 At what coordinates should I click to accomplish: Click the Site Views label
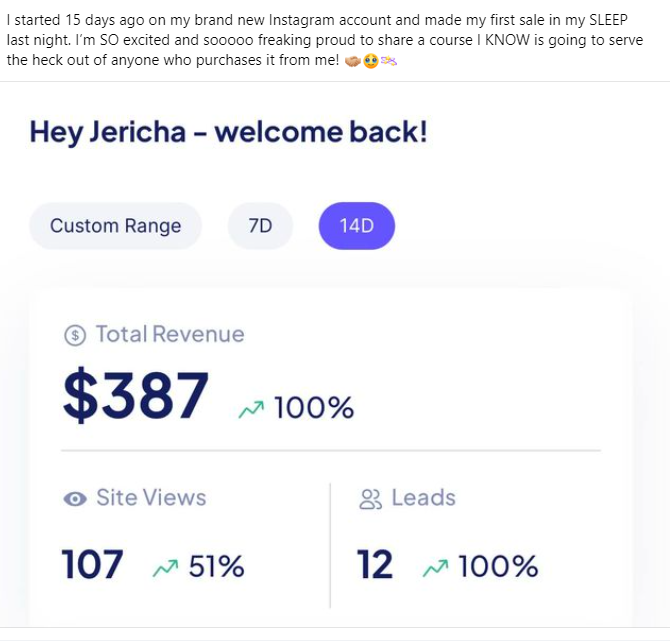pos(151,498)
